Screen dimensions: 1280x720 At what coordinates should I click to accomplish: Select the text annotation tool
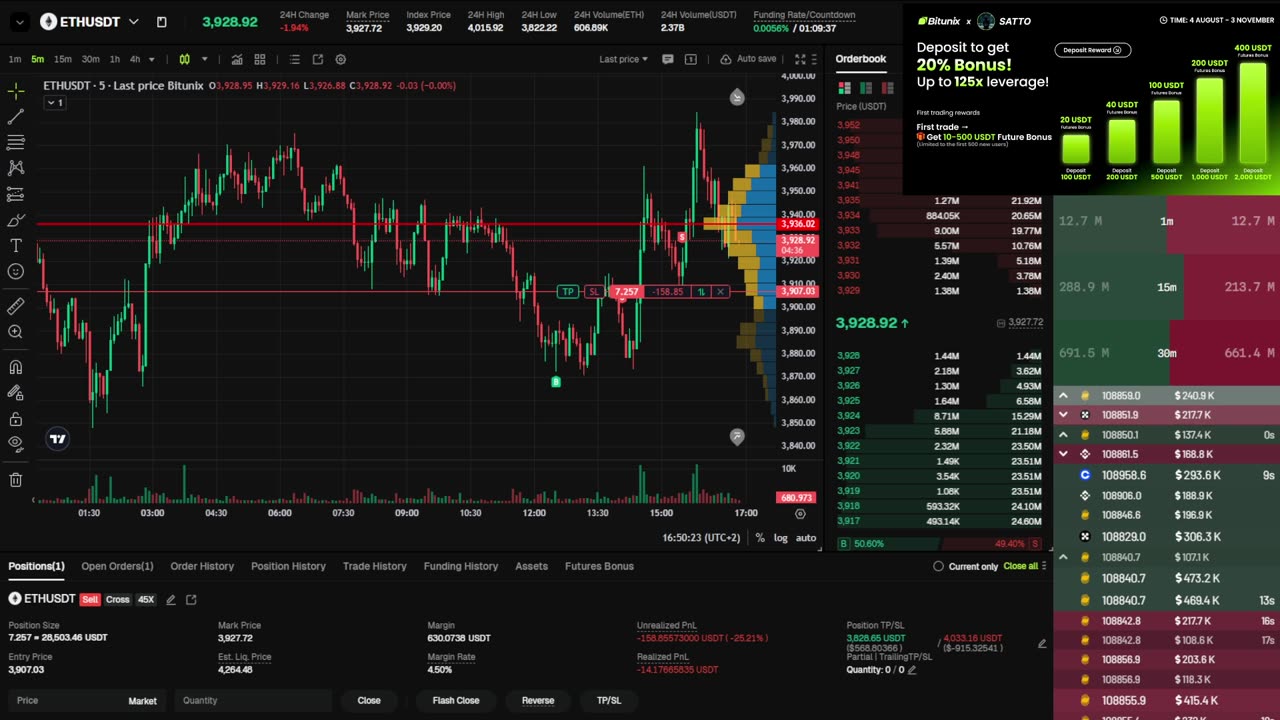point(16,245)
